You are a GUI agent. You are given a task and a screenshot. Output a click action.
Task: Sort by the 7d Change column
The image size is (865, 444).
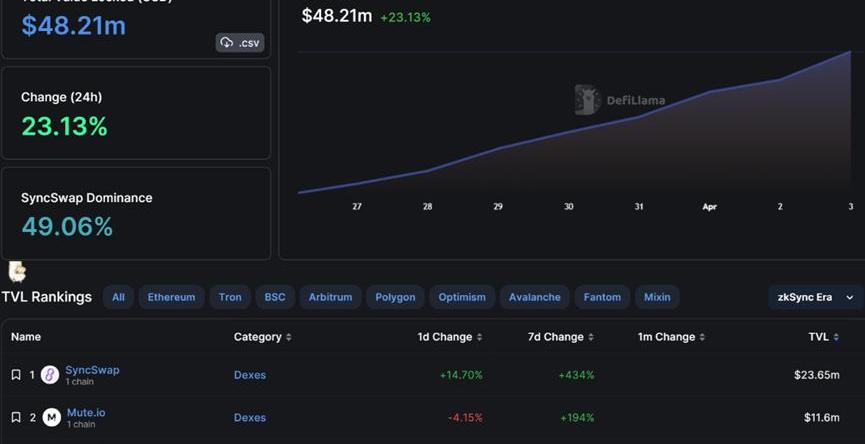click(560, 337)
